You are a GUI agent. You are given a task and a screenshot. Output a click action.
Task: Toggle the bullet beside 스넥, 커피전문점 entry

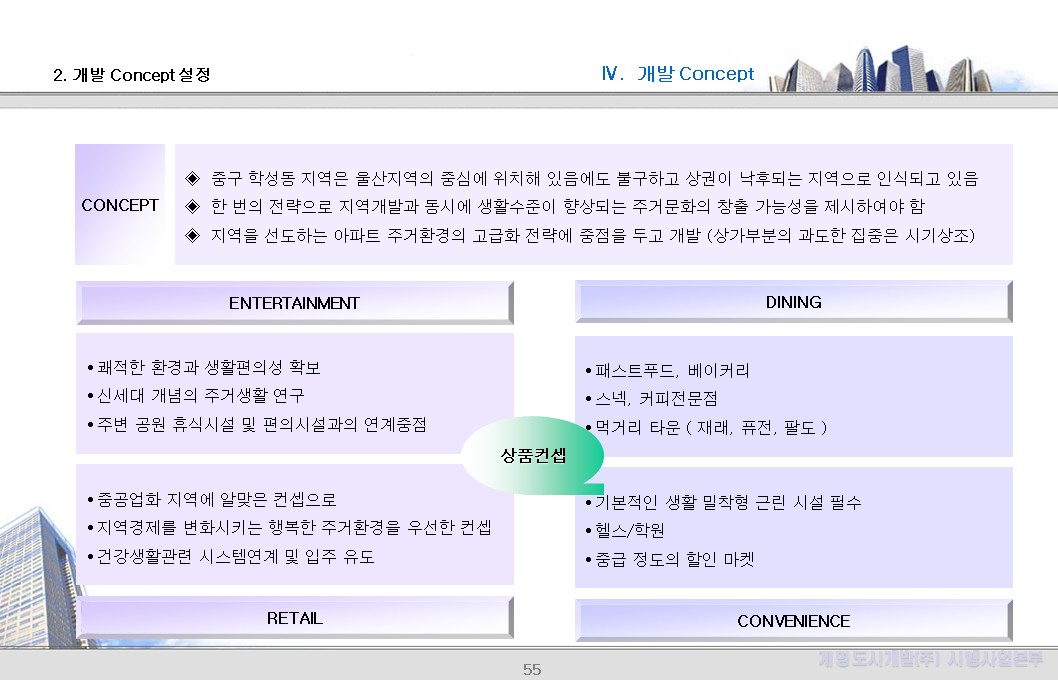(x=587, y=398)
